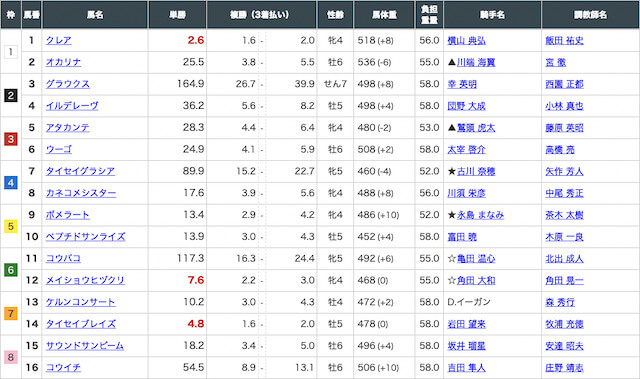The height and width of the screenshot is (379, 640).
Task: Open trainer 安達 昭夫 page
Action: [x=564, y=346]
